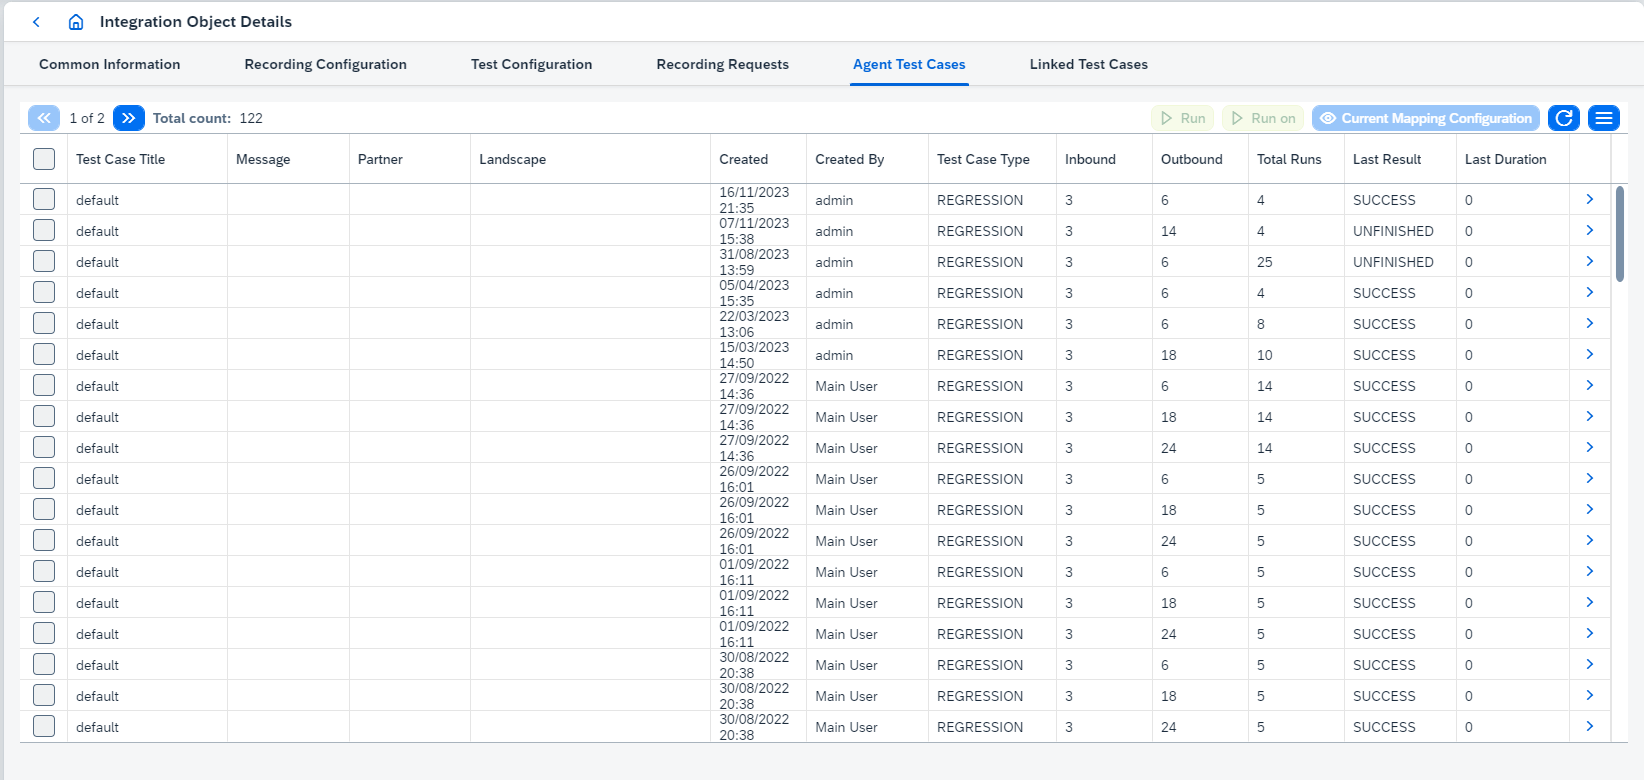Viewport: 1644px width, 780px height.
Task: Go back using the back arrow
Action: (x=37, y=22)
